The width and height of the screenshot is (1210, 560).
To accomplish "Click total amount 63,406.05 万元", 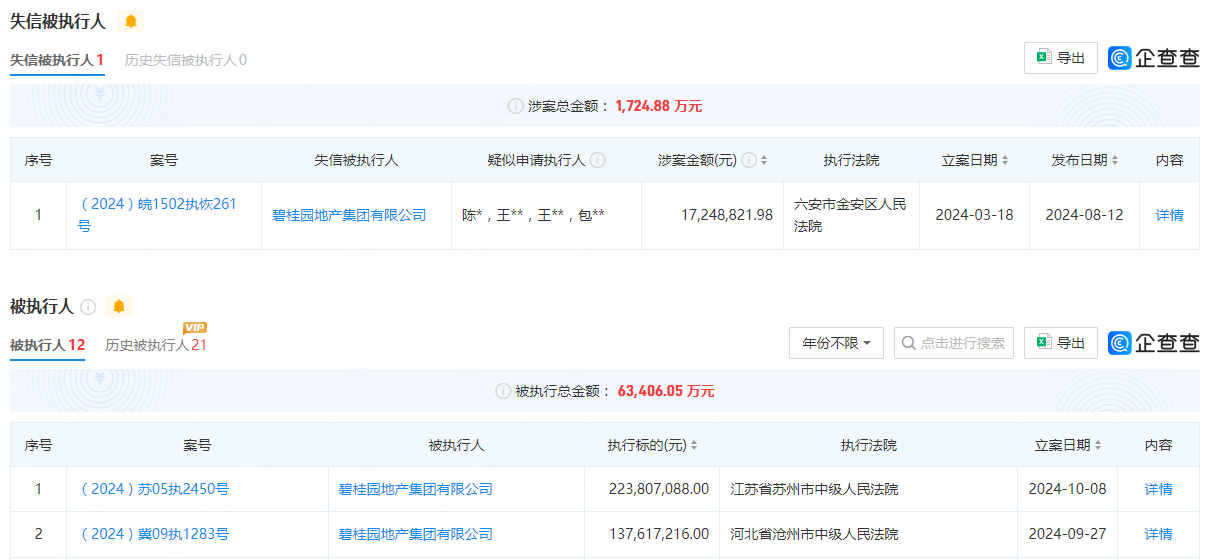I will tap(666, 391).
